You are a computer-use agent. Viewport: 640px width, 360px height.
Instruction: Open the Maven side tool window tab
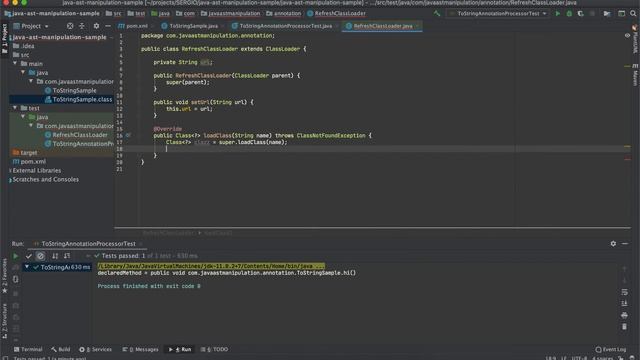point(635,74)
